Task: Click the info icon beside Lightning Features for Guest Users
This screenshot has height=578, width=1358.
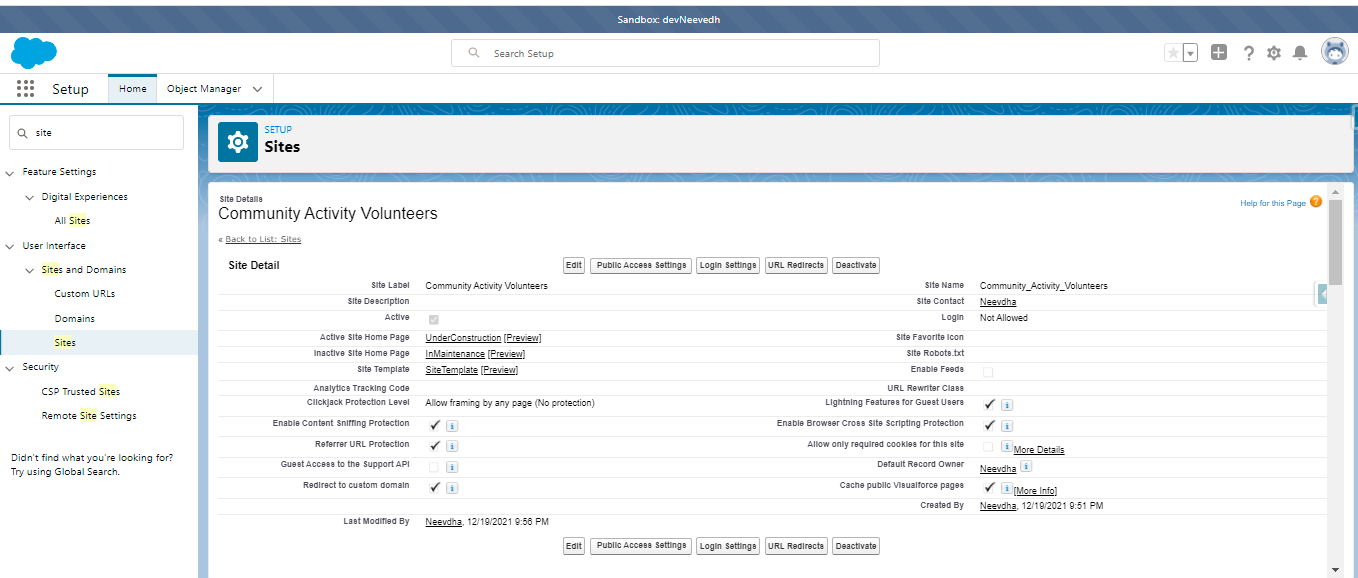Action: coord(1007,405)
